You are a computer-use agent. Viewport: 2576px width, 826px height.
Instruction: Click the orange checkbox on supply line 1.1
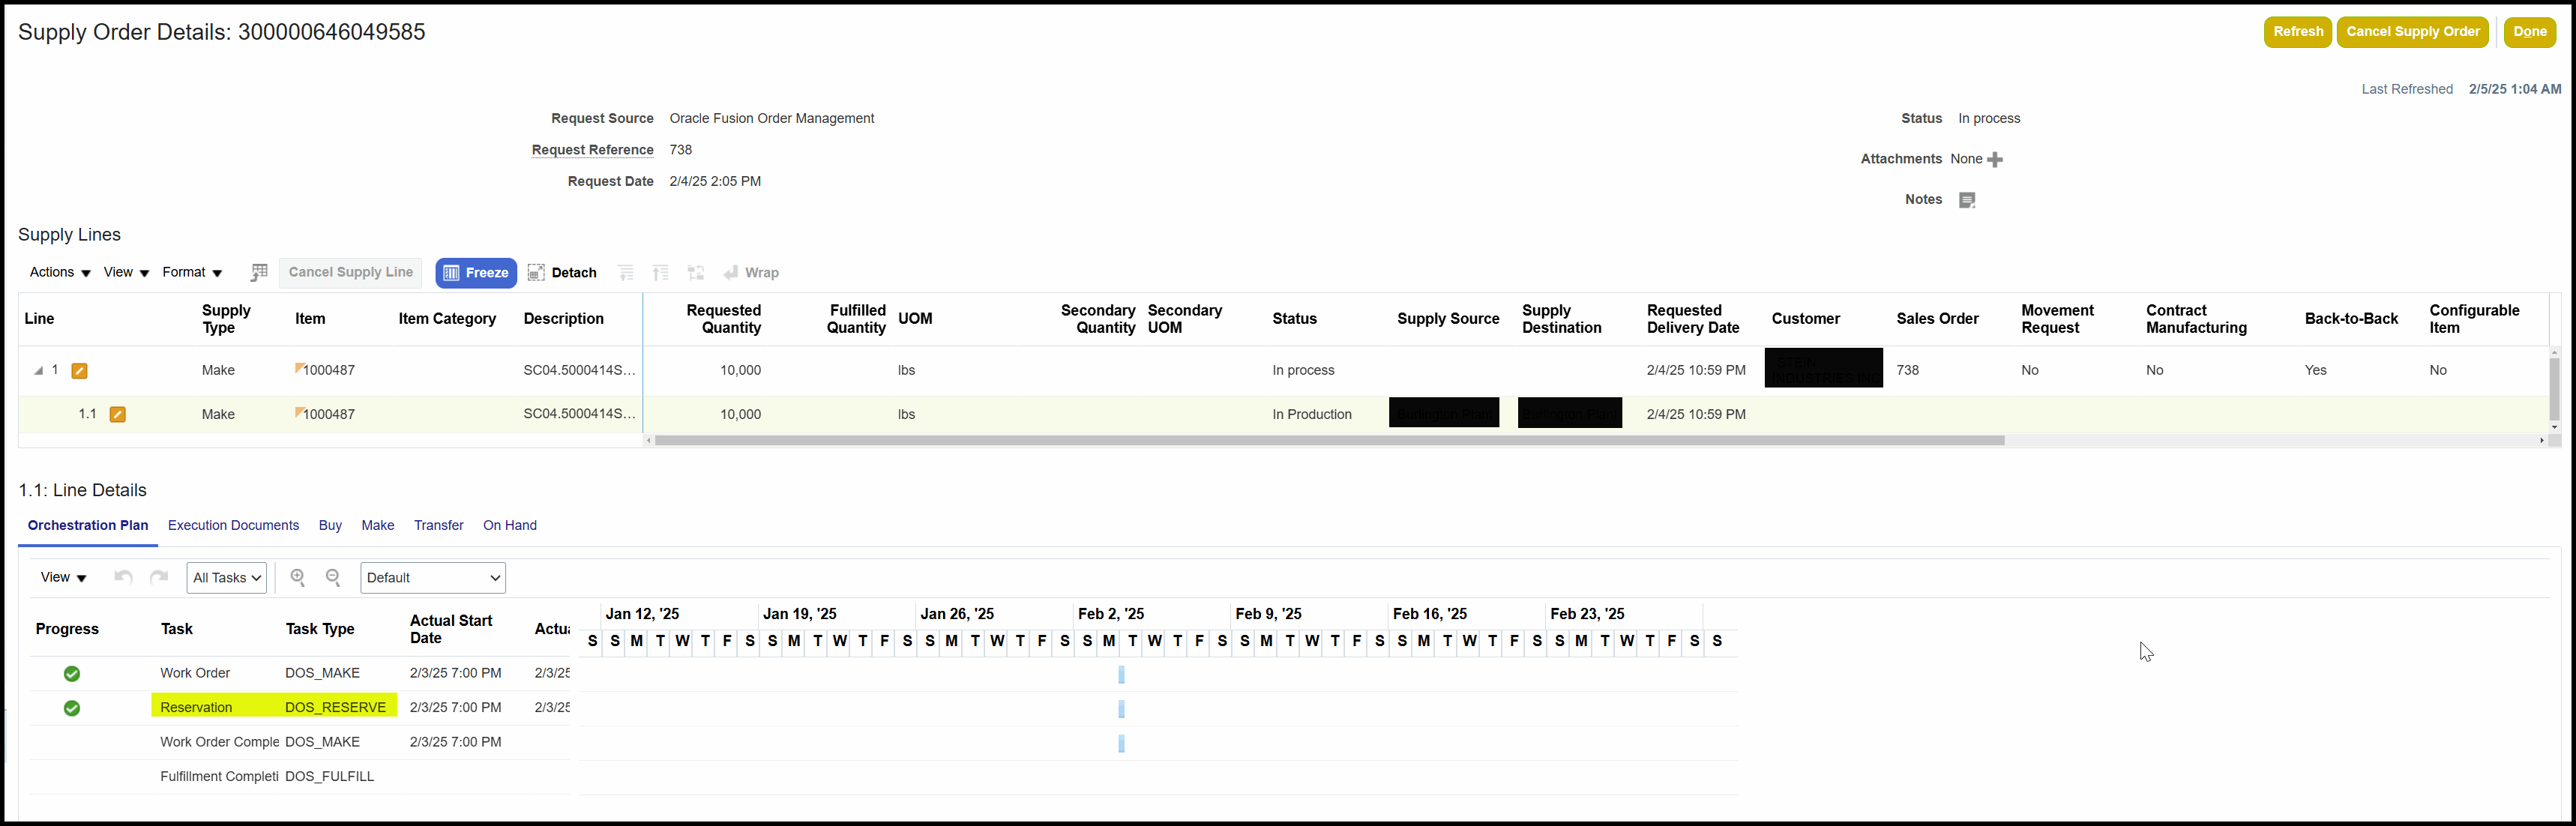pyautogui.click(x=118, y=413)
